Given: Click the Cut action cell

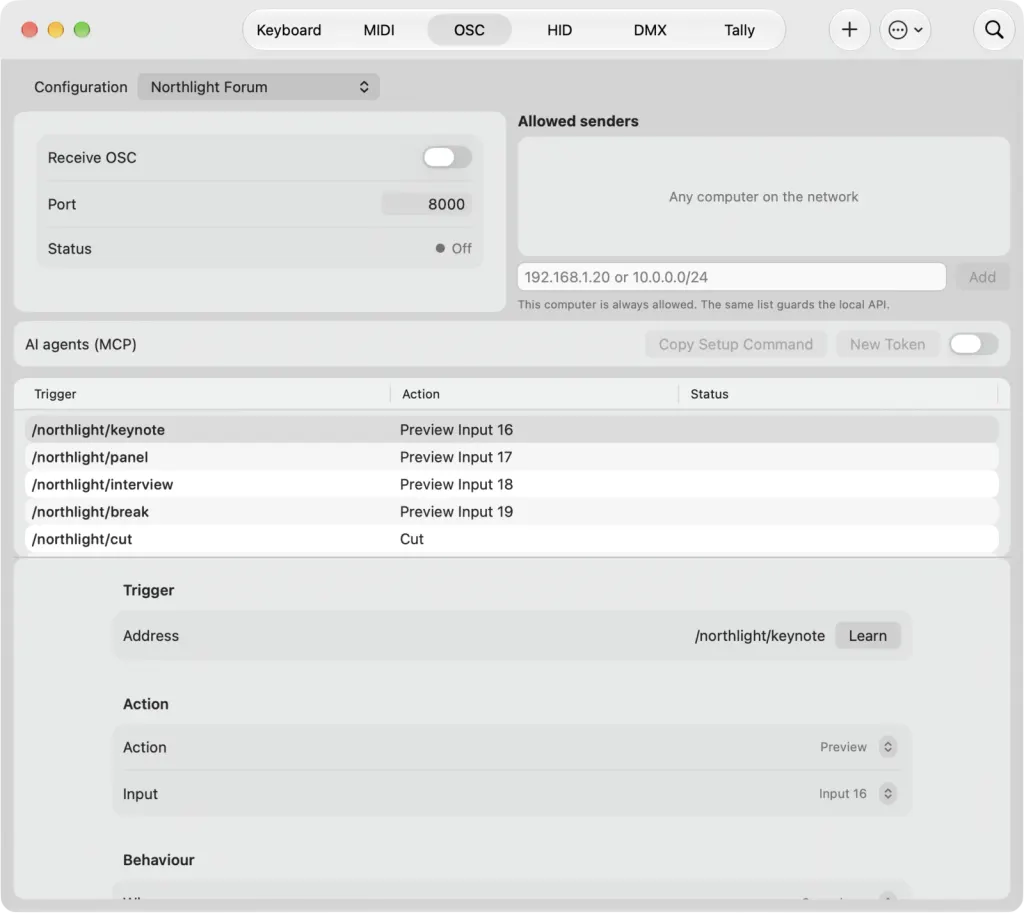Looking at the screenshot, I should click(x=411, y=539).
